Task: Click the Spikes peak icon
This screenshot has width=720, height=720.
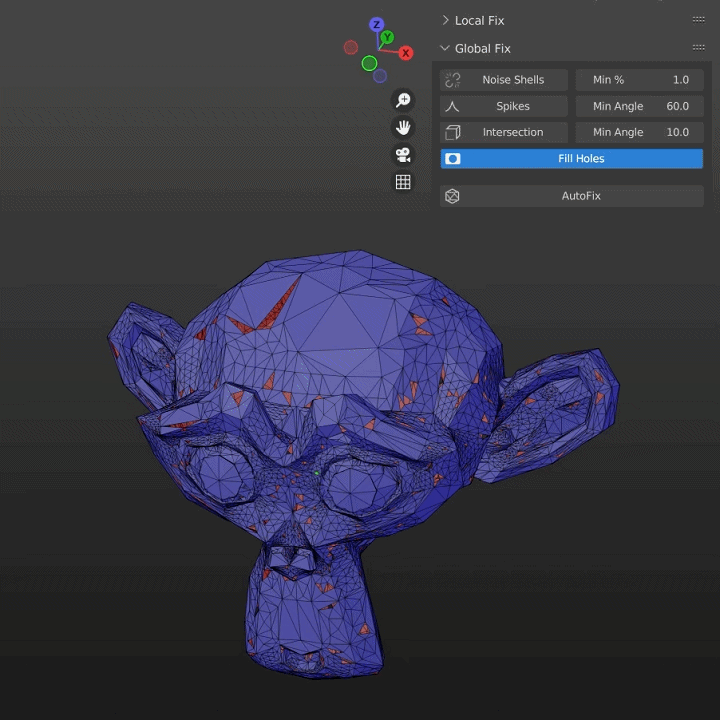Action: click(452, 107)
